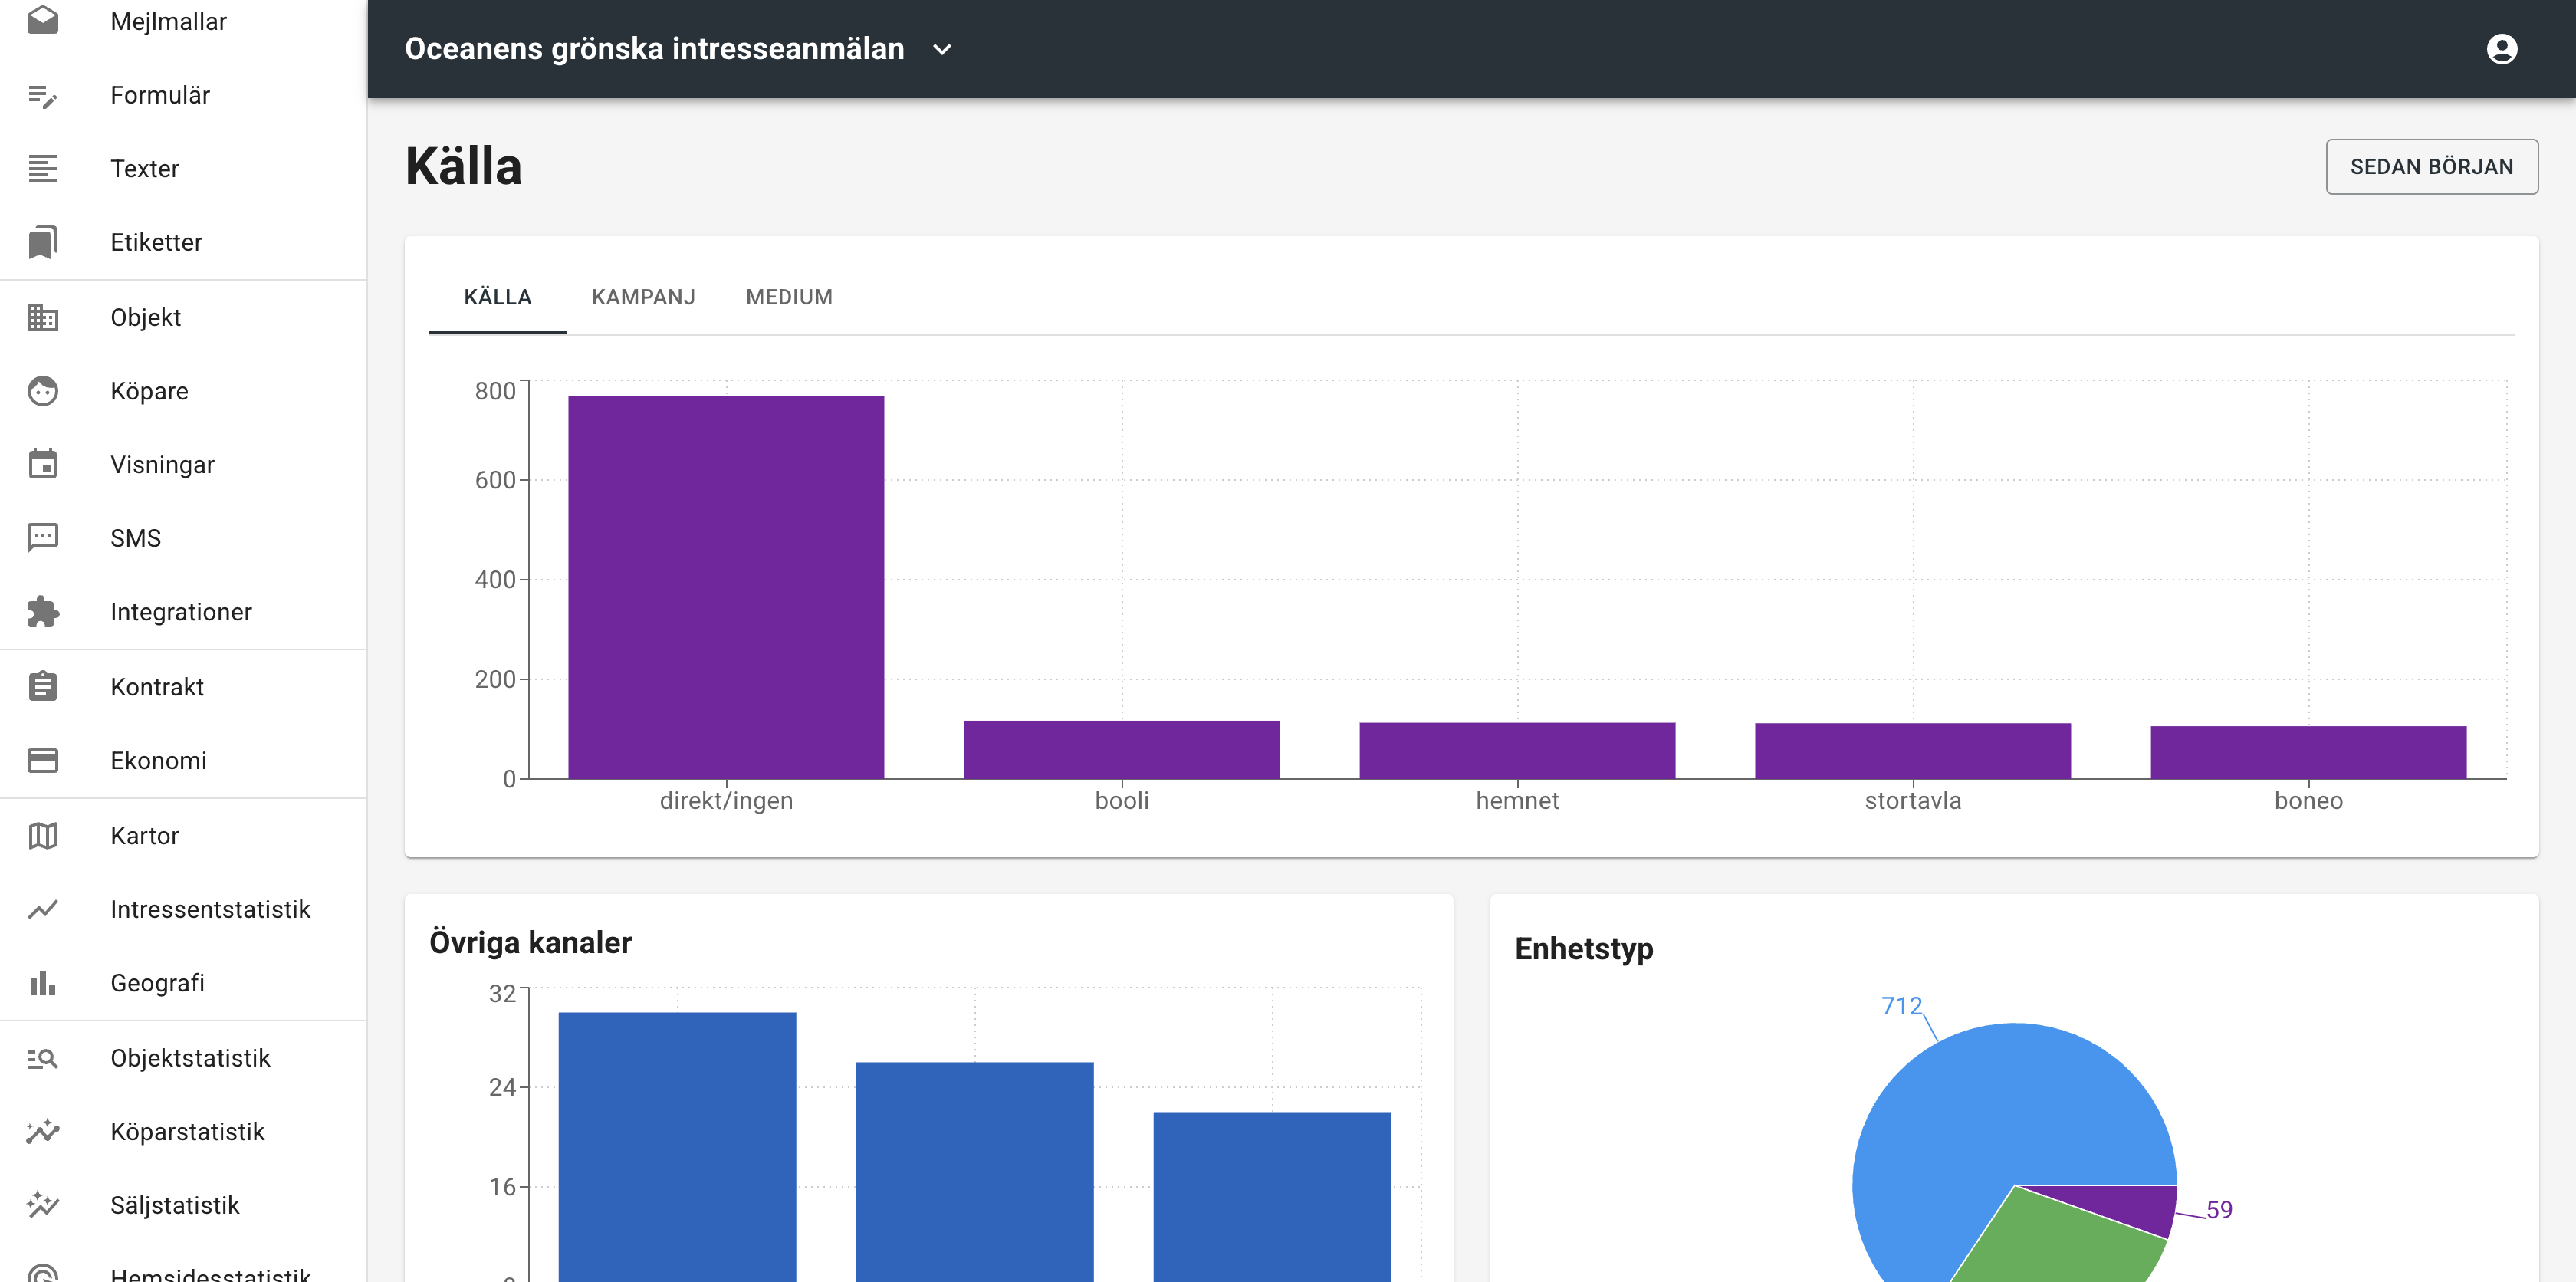Switch to the MEDIUM tab

click(x=789, y=297)
